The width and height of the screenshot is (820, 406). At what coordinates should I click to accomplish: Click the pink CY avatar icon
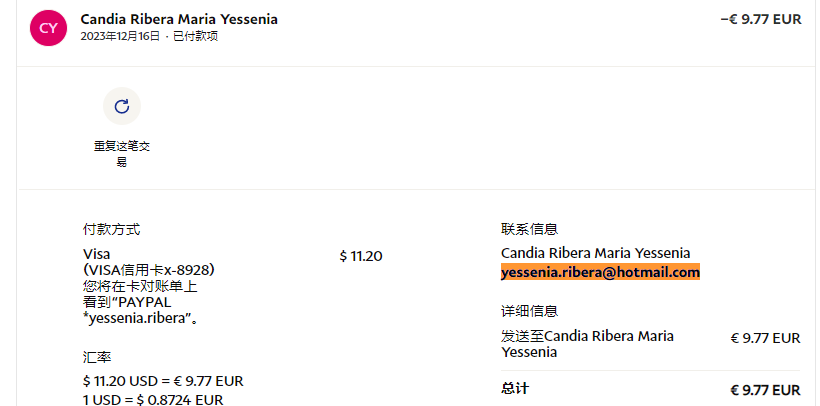48,28
